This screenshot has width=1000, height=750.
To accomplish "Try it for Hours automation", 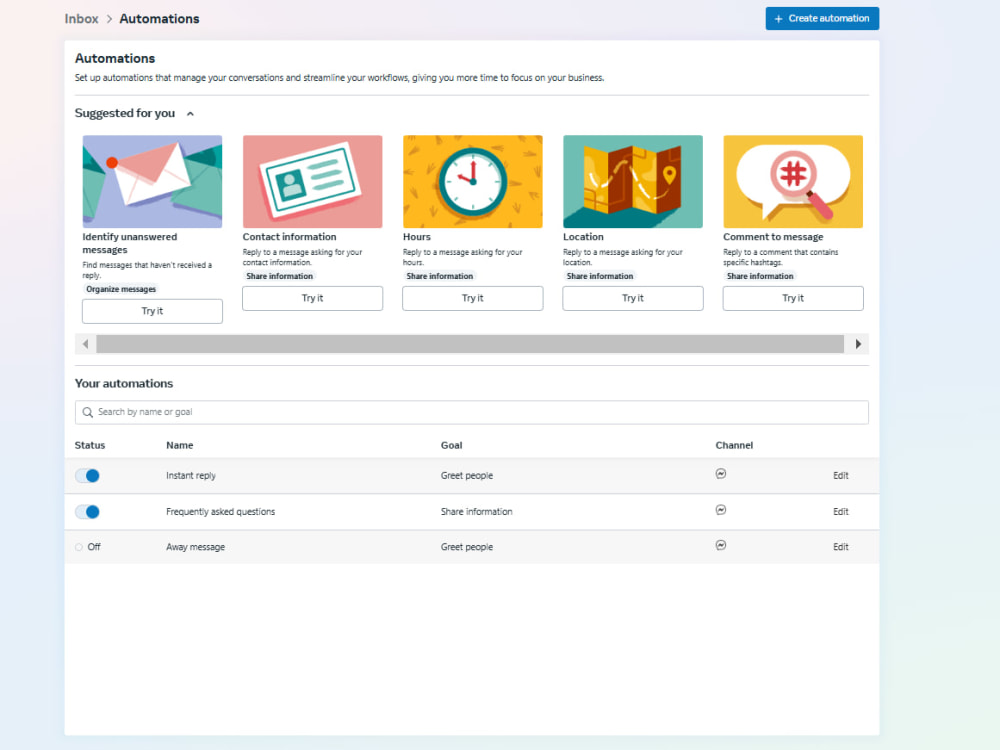I will click(473, 298).
